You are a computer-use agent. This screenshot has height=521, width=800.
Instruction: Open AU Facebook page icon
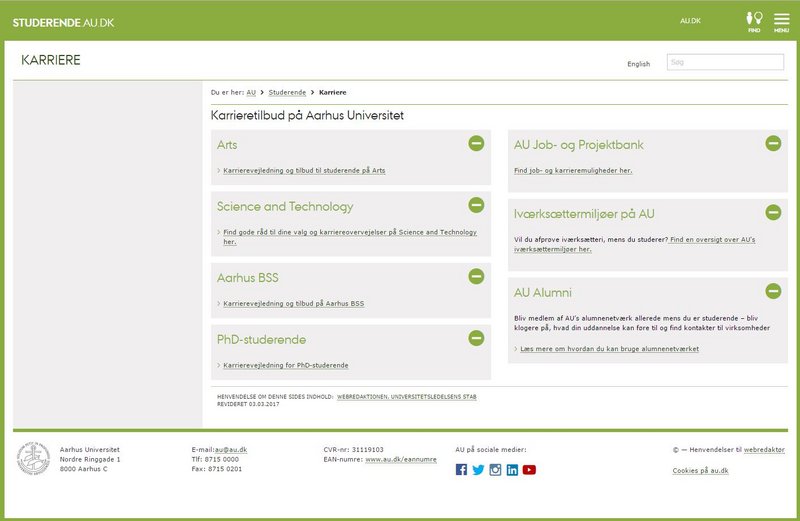tap(461, 469)
